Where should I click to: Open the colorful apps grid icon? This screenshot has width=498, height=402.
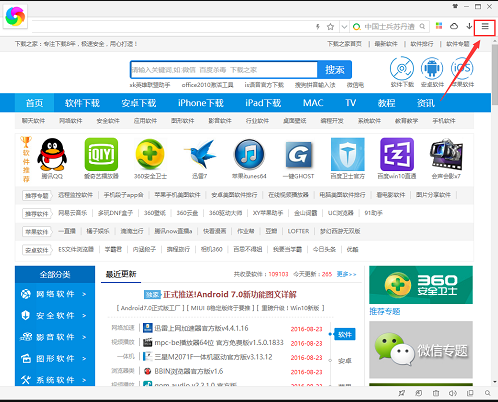(439, 26)
